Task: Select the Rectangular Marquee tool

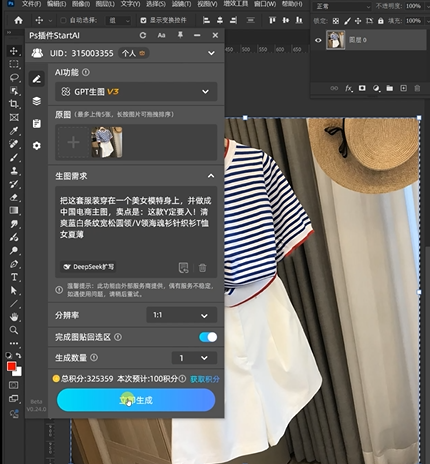Action: click(14, 64)
